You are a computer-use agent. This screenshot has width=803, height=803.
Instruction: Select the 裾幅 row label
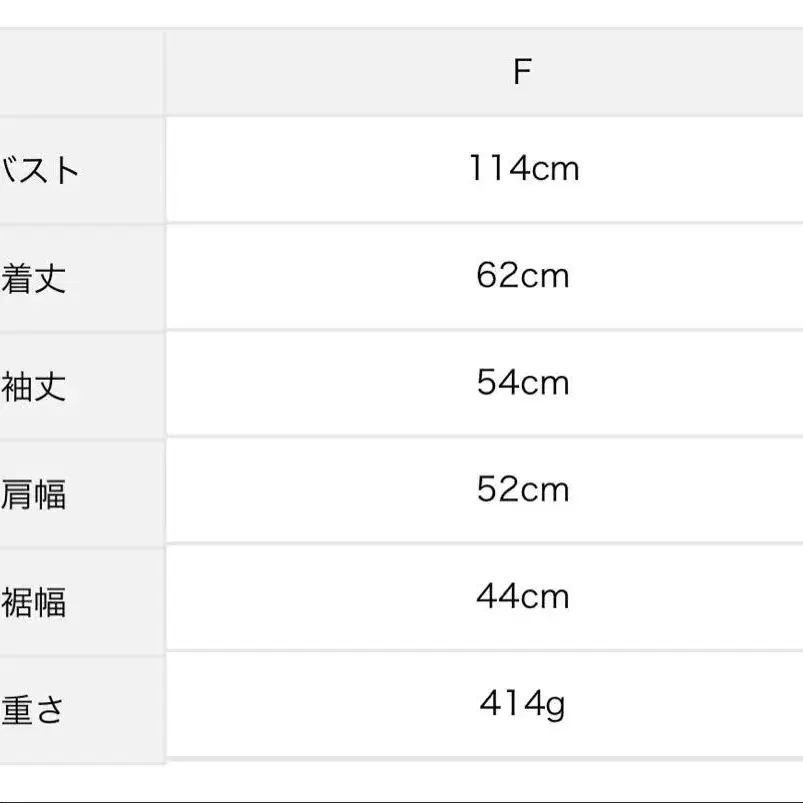[34, 602]
